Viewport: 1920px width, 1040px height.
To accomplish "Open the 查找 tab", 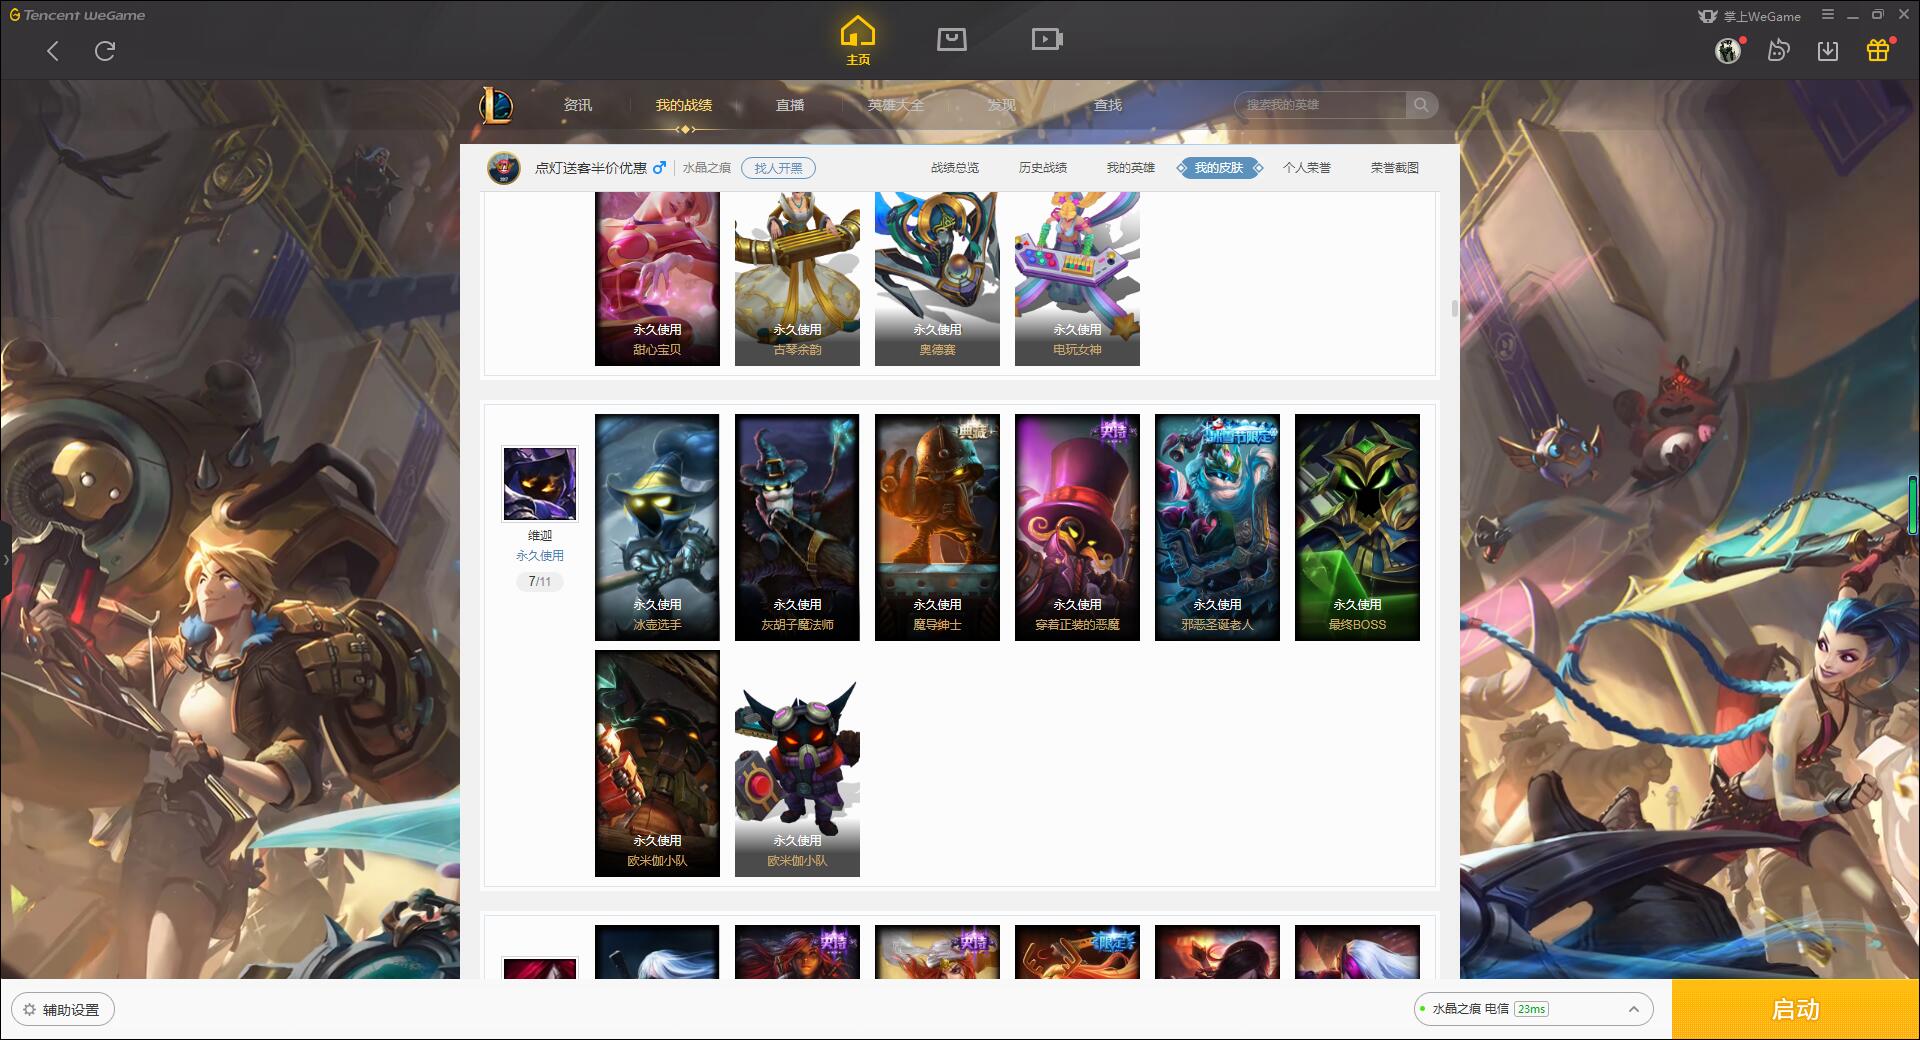I will 1108,105.
